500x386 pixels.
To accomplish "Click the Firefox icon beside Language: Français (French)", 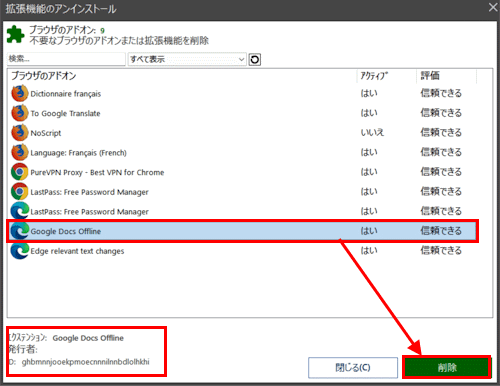I will coord(20,152).
